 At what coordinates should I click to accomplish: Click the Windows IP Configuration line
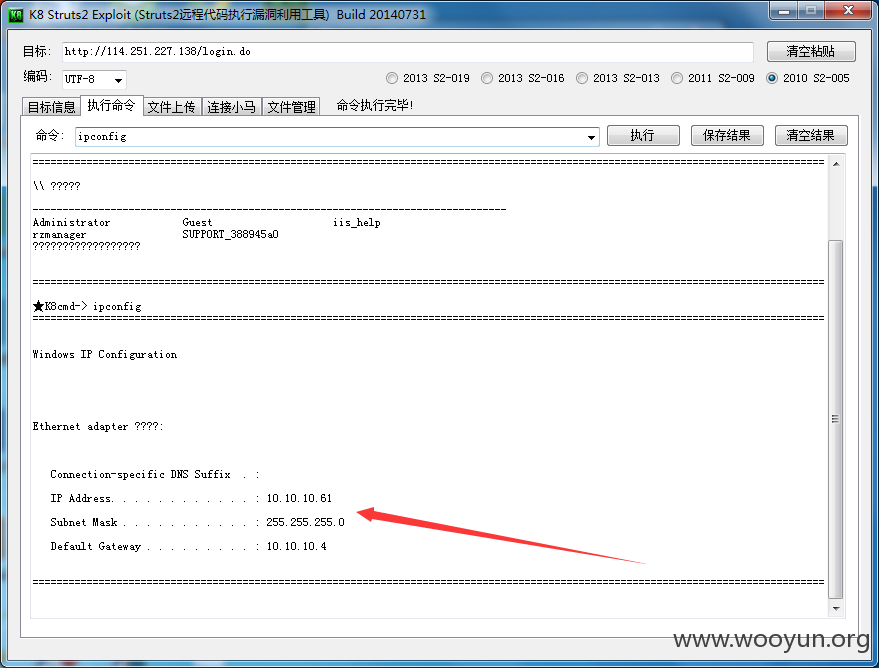coord(105,355)
